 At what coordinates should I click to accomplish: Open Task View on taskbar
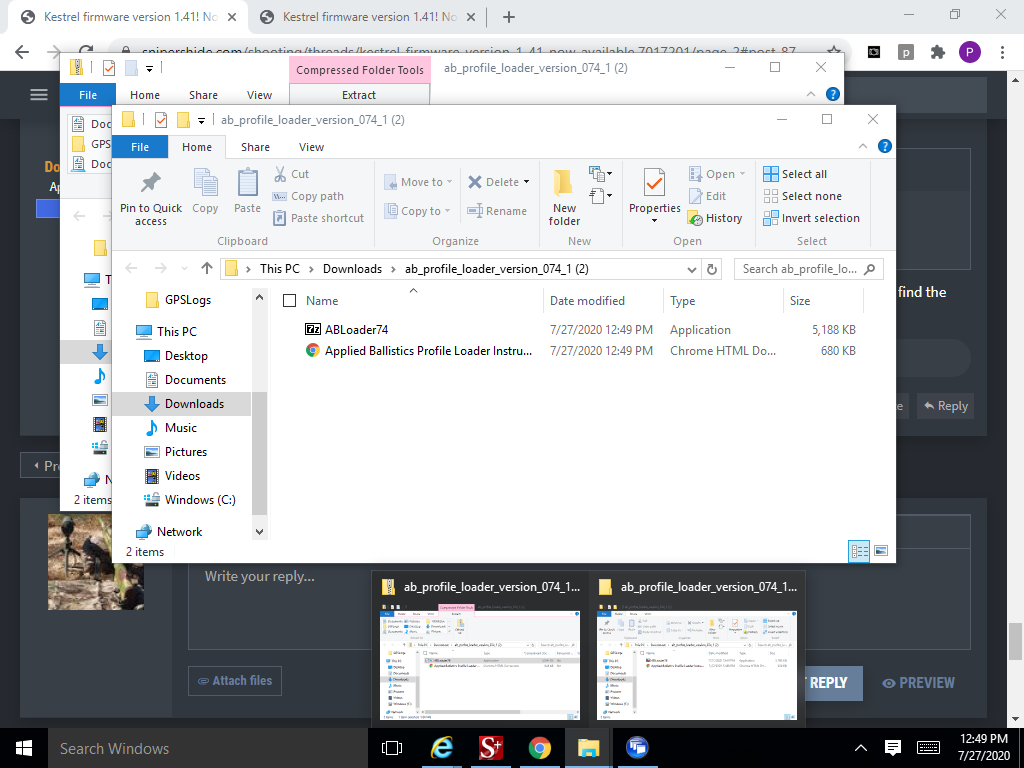pyautogui.click(x=392, y=748)
